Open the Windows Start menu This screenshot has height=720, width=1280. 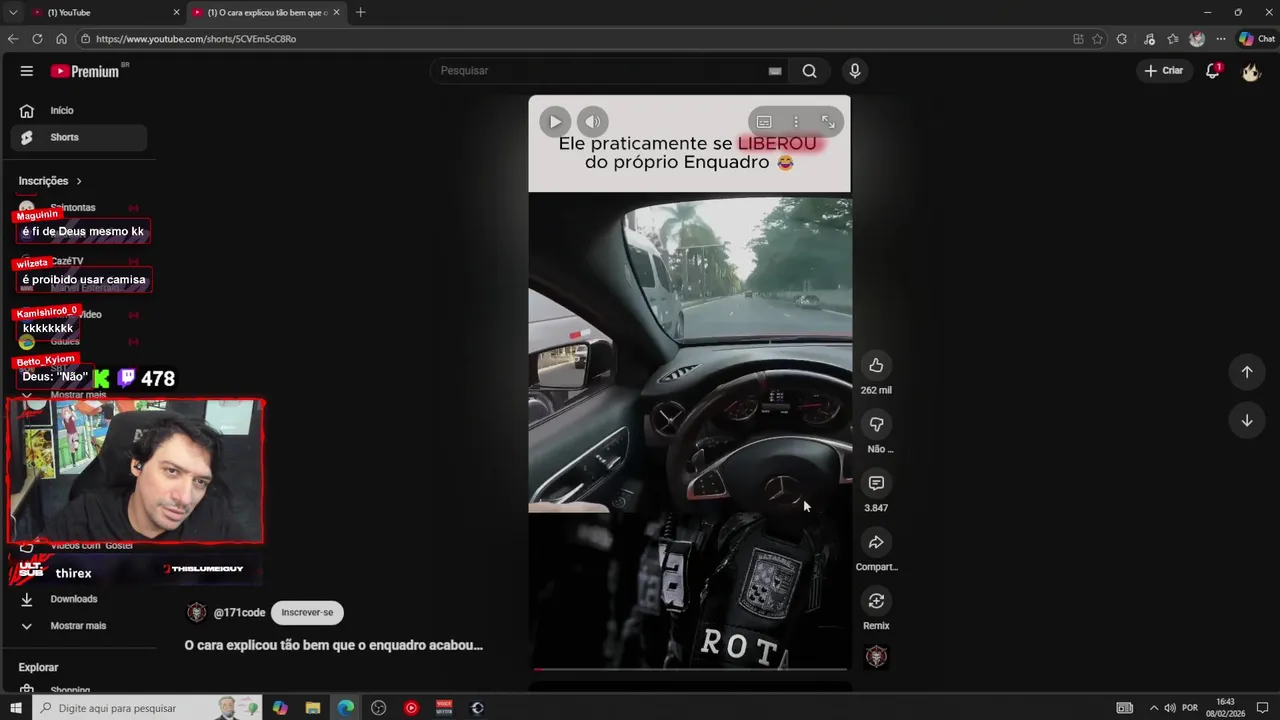(x=15, y=708)
